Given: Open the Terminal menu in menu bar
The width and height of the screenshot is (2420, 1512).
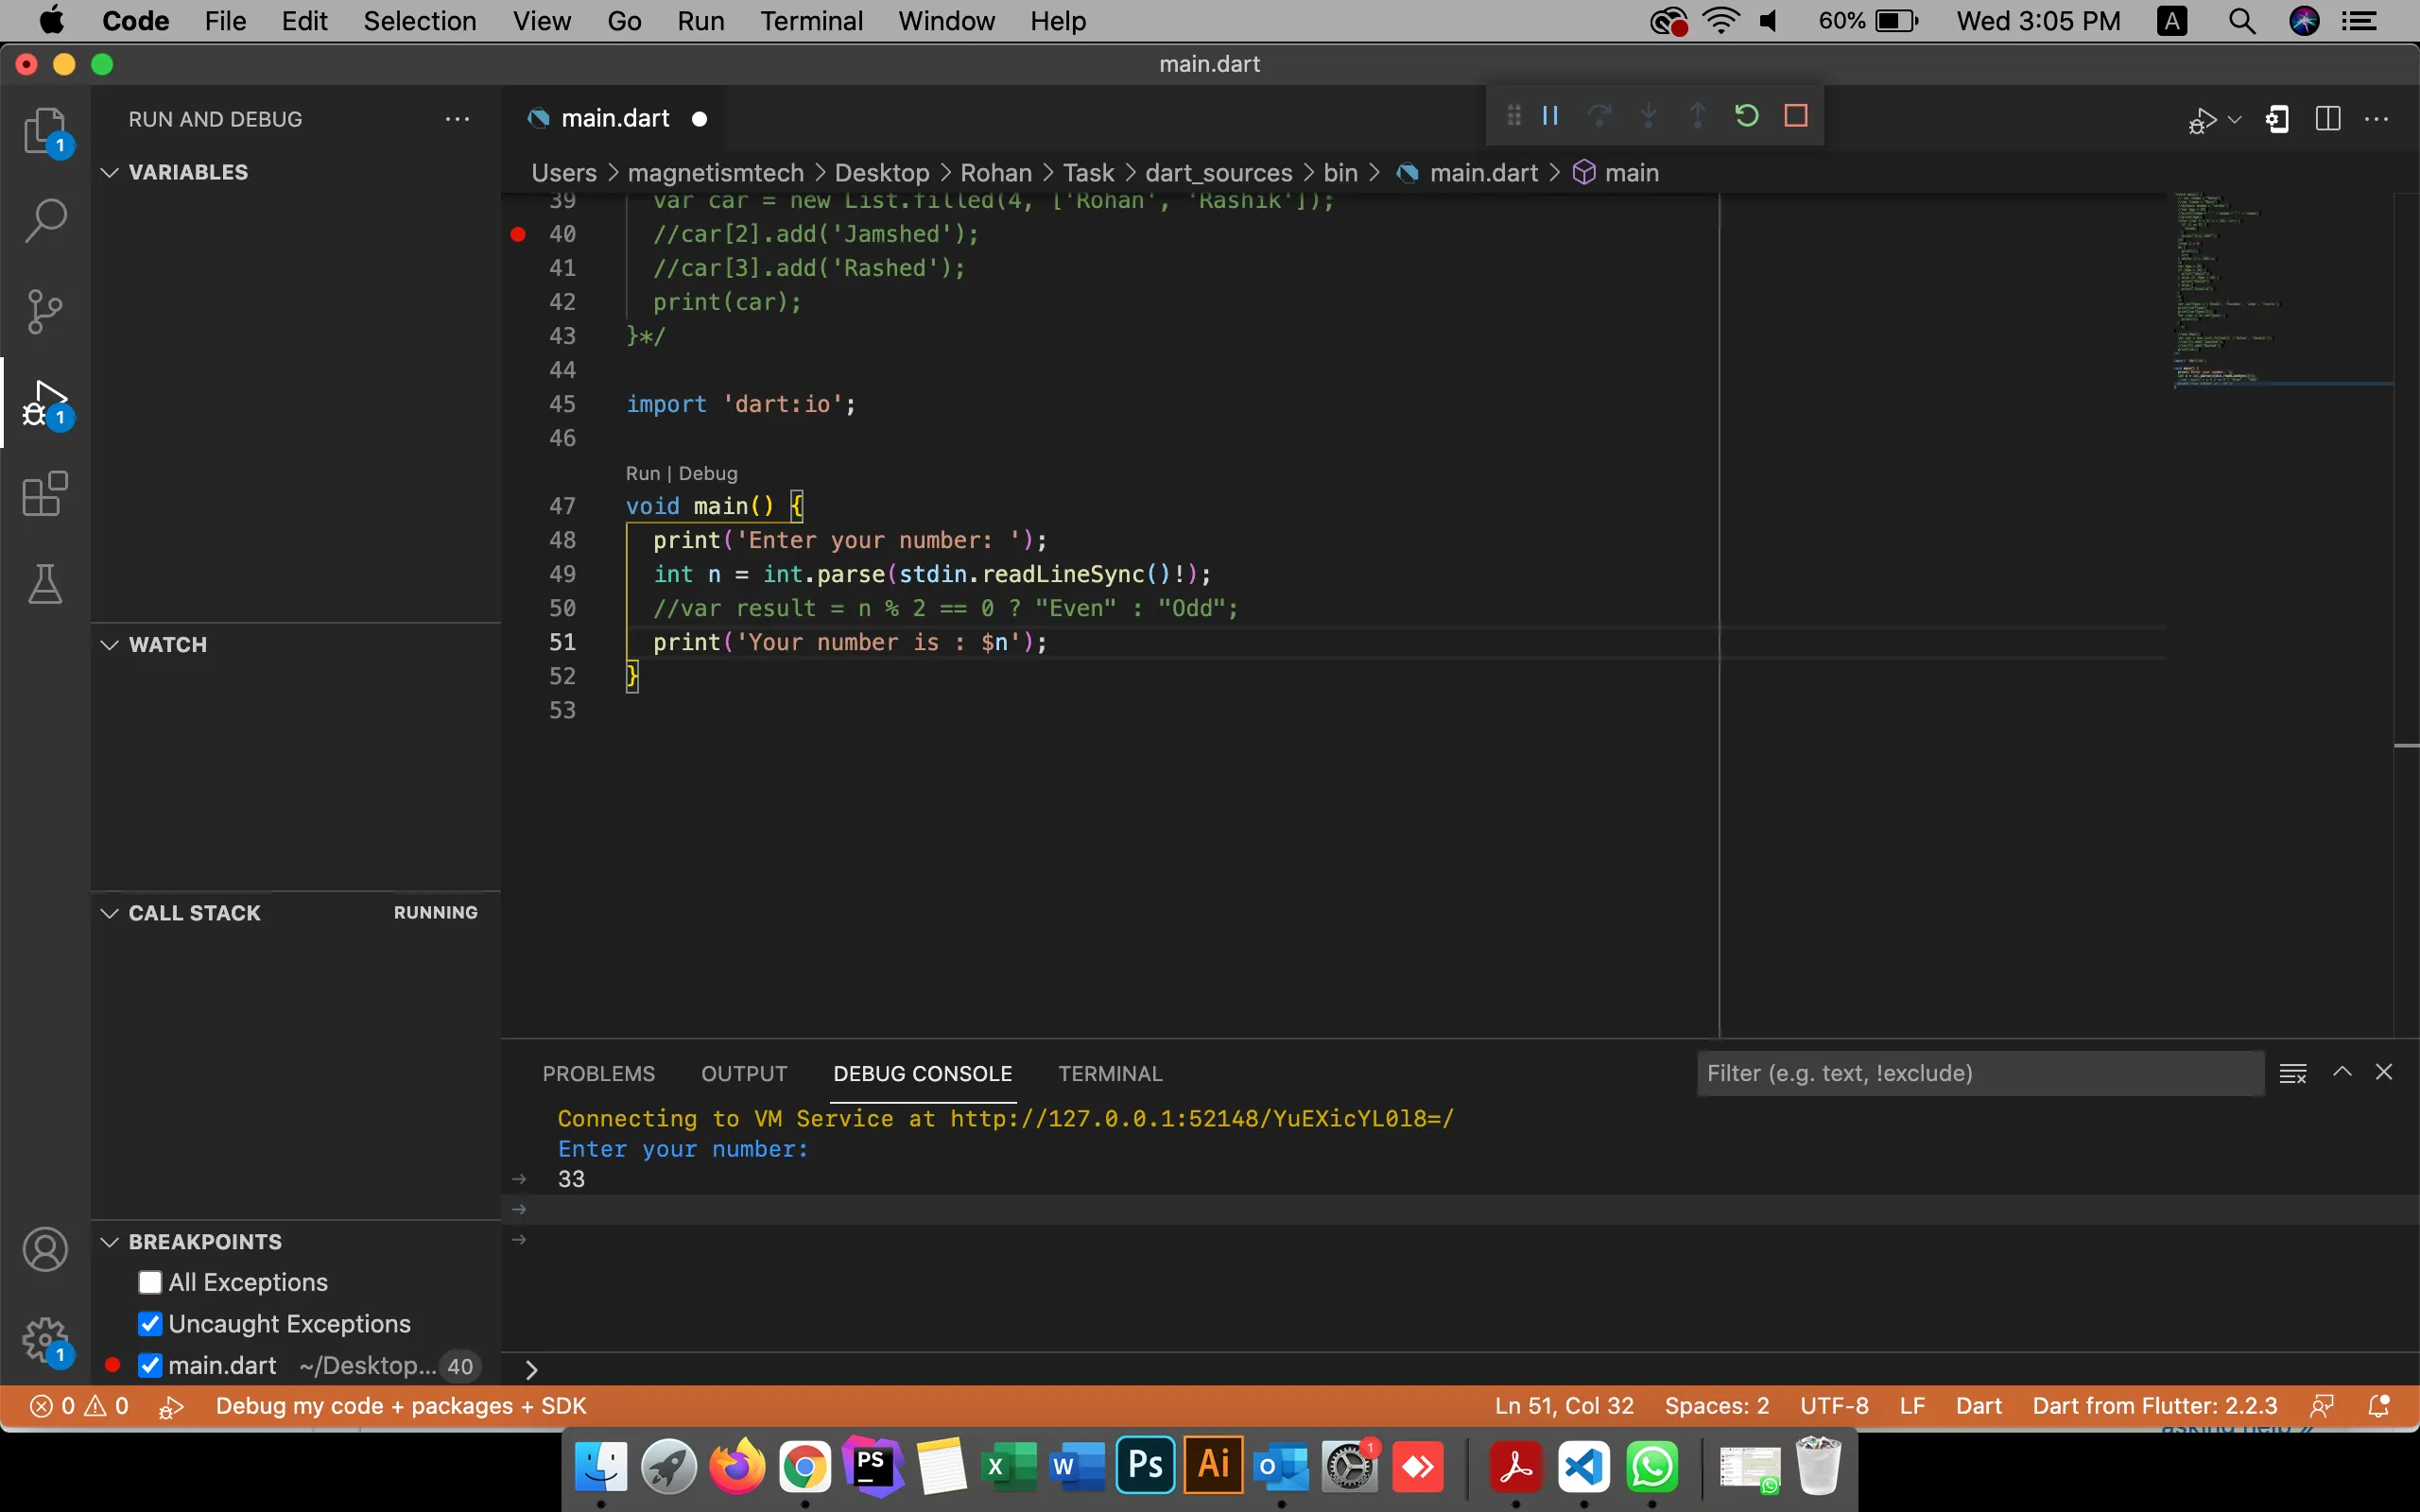Looking at the screenshot, I should click(x=810, y=21).
